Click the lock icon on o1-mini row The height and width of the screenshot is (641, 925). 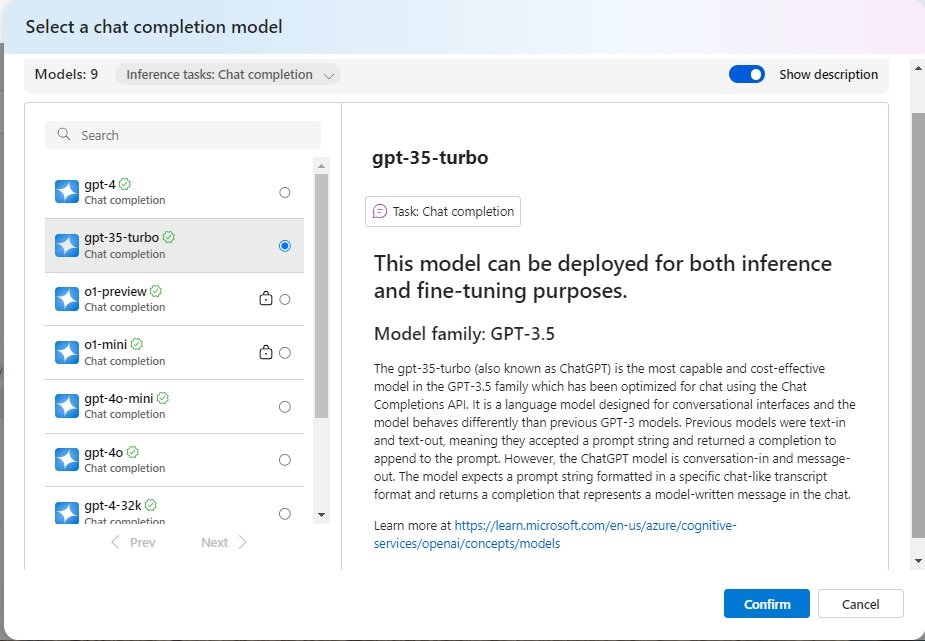pos(266,352)
